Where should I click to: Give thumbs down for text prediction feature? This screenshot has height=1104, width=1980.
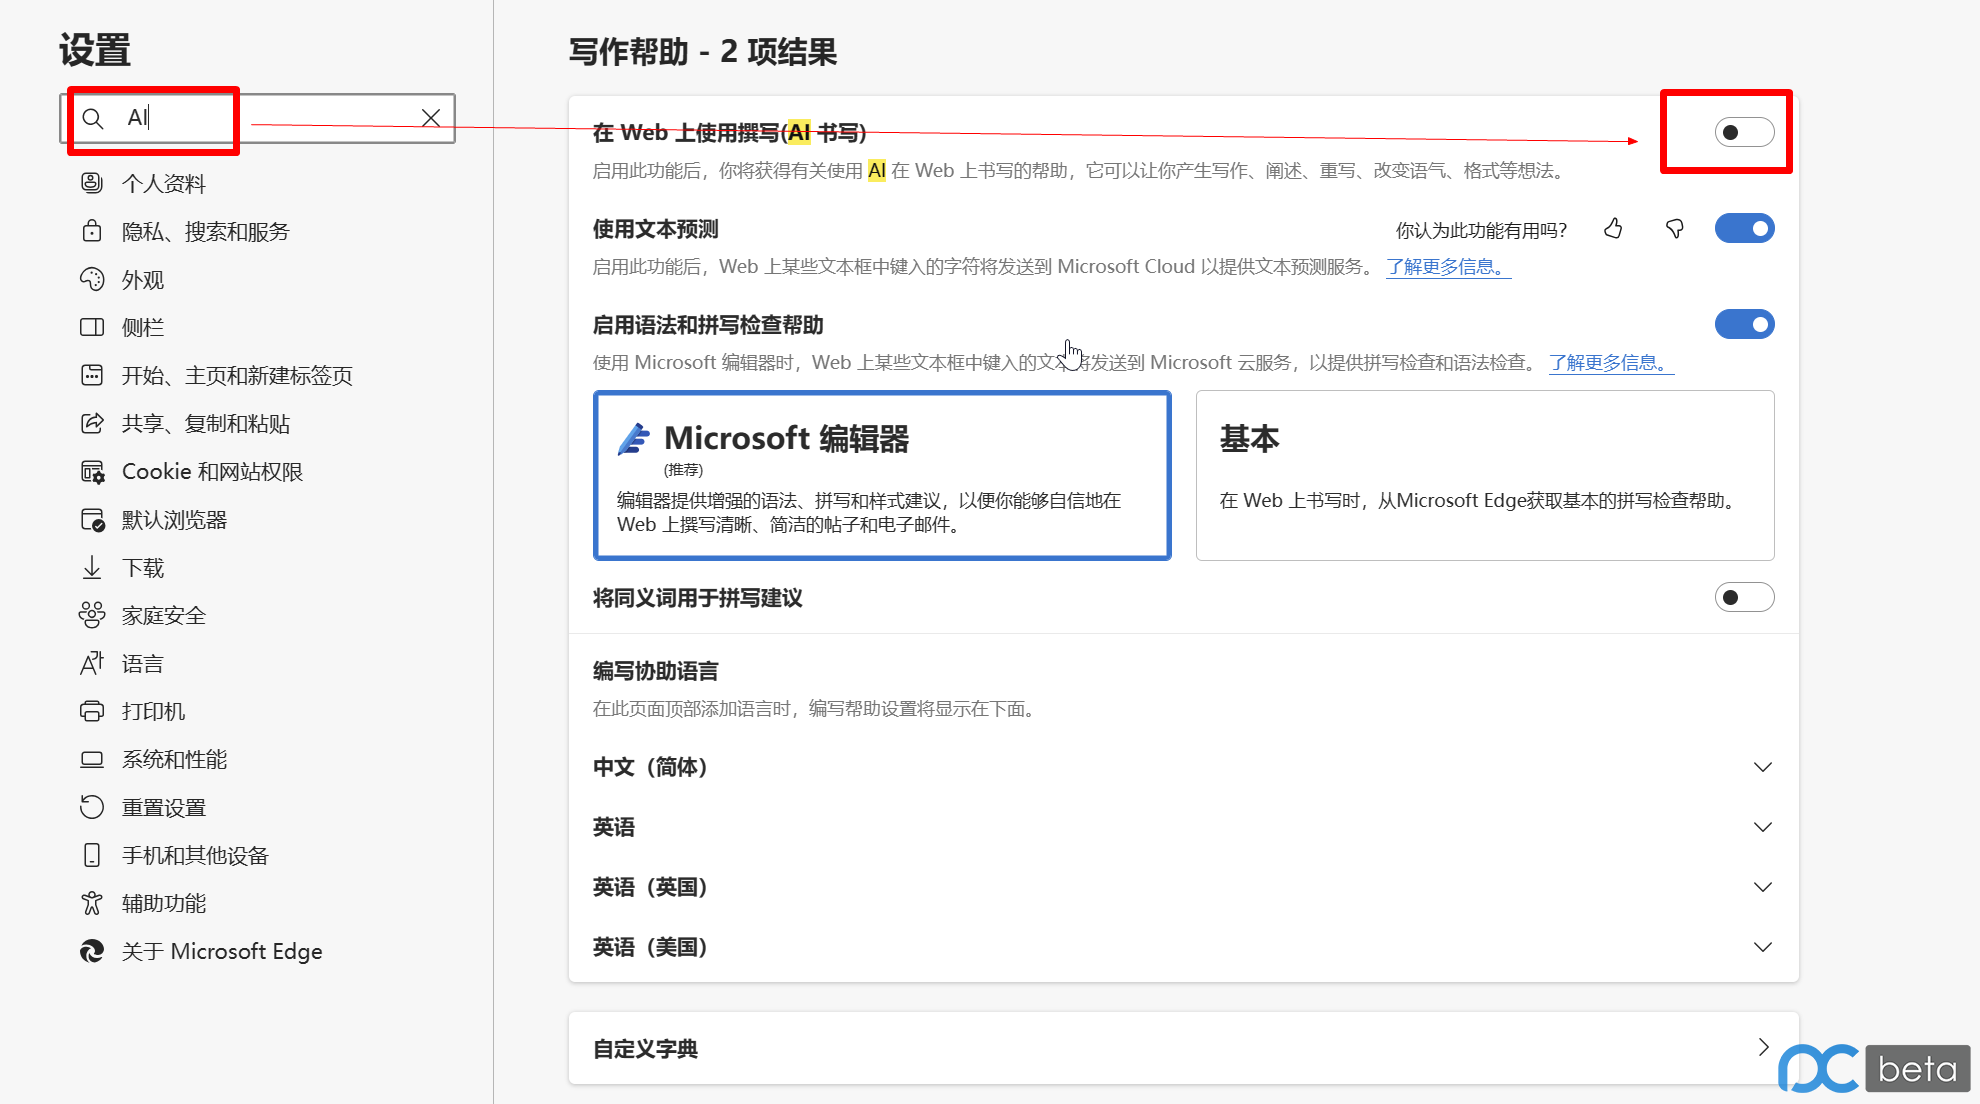[1675, 229]
